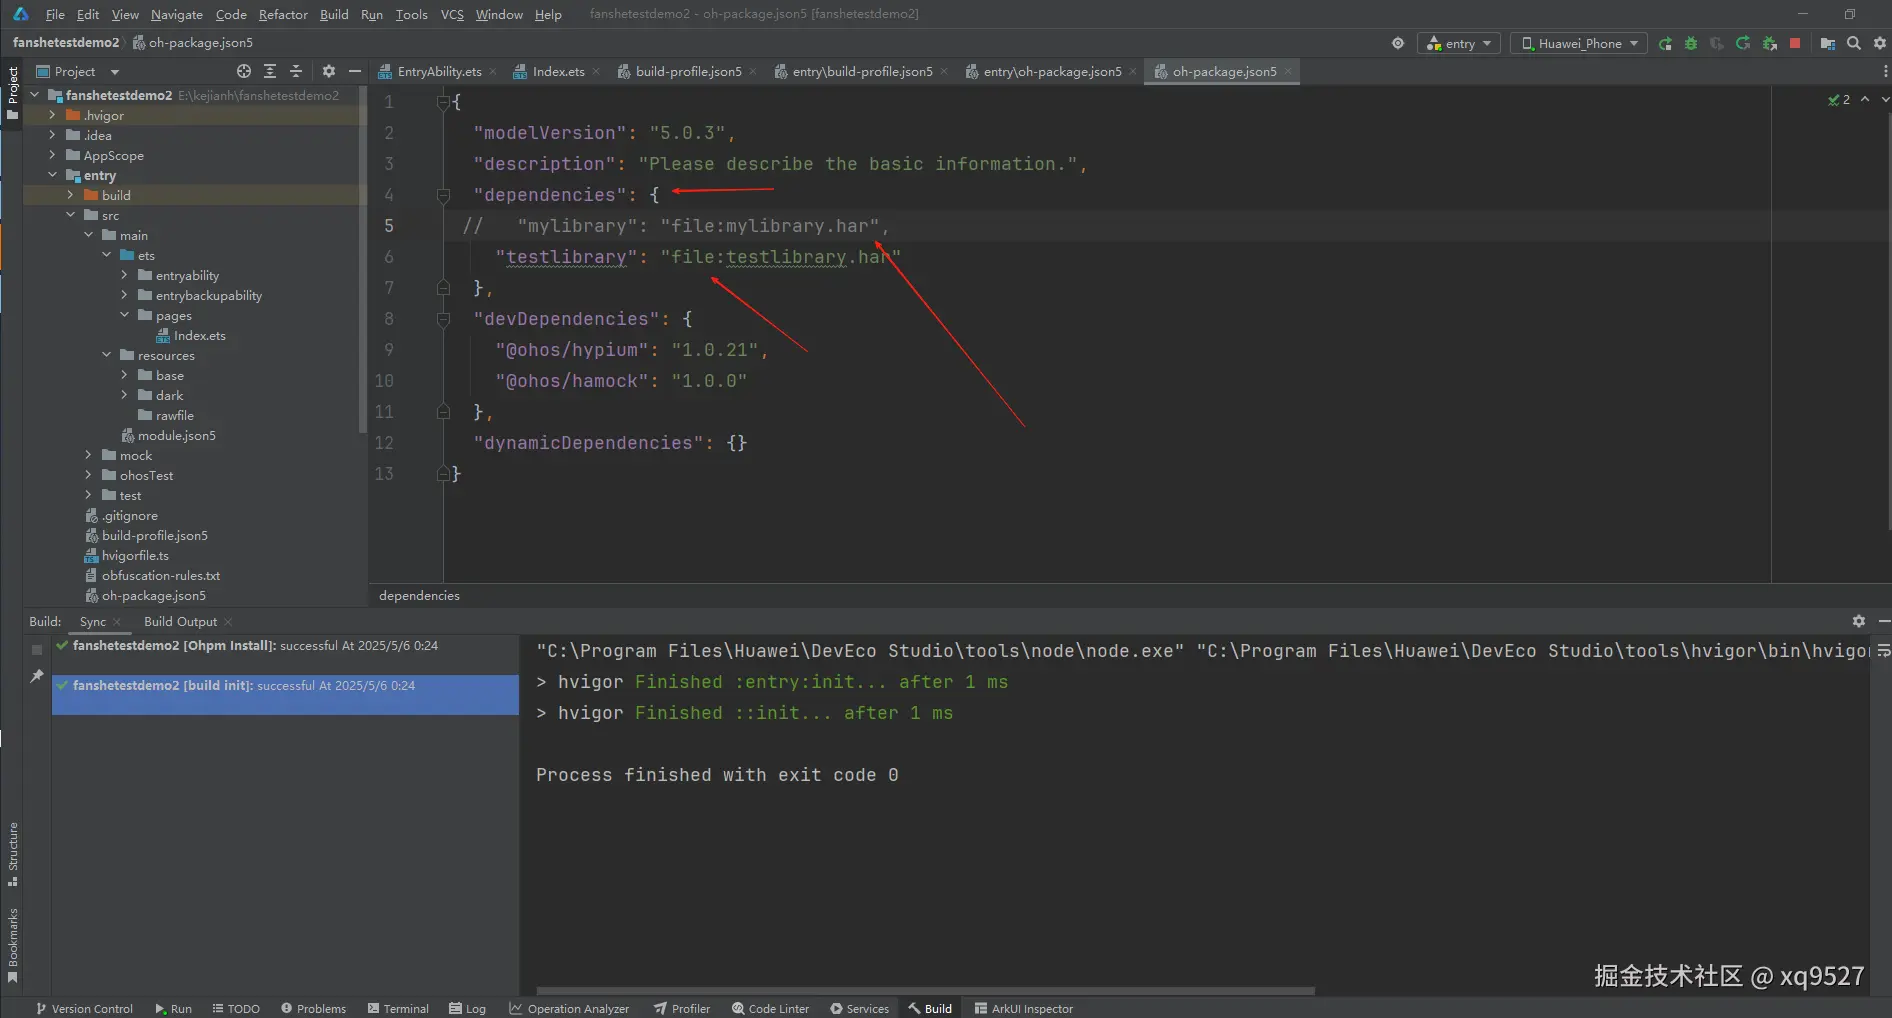Click the Run entry icon in toolbar
Image resolution: width=1892 pixels, height=1018 pixels.
tap(1665, 44)
